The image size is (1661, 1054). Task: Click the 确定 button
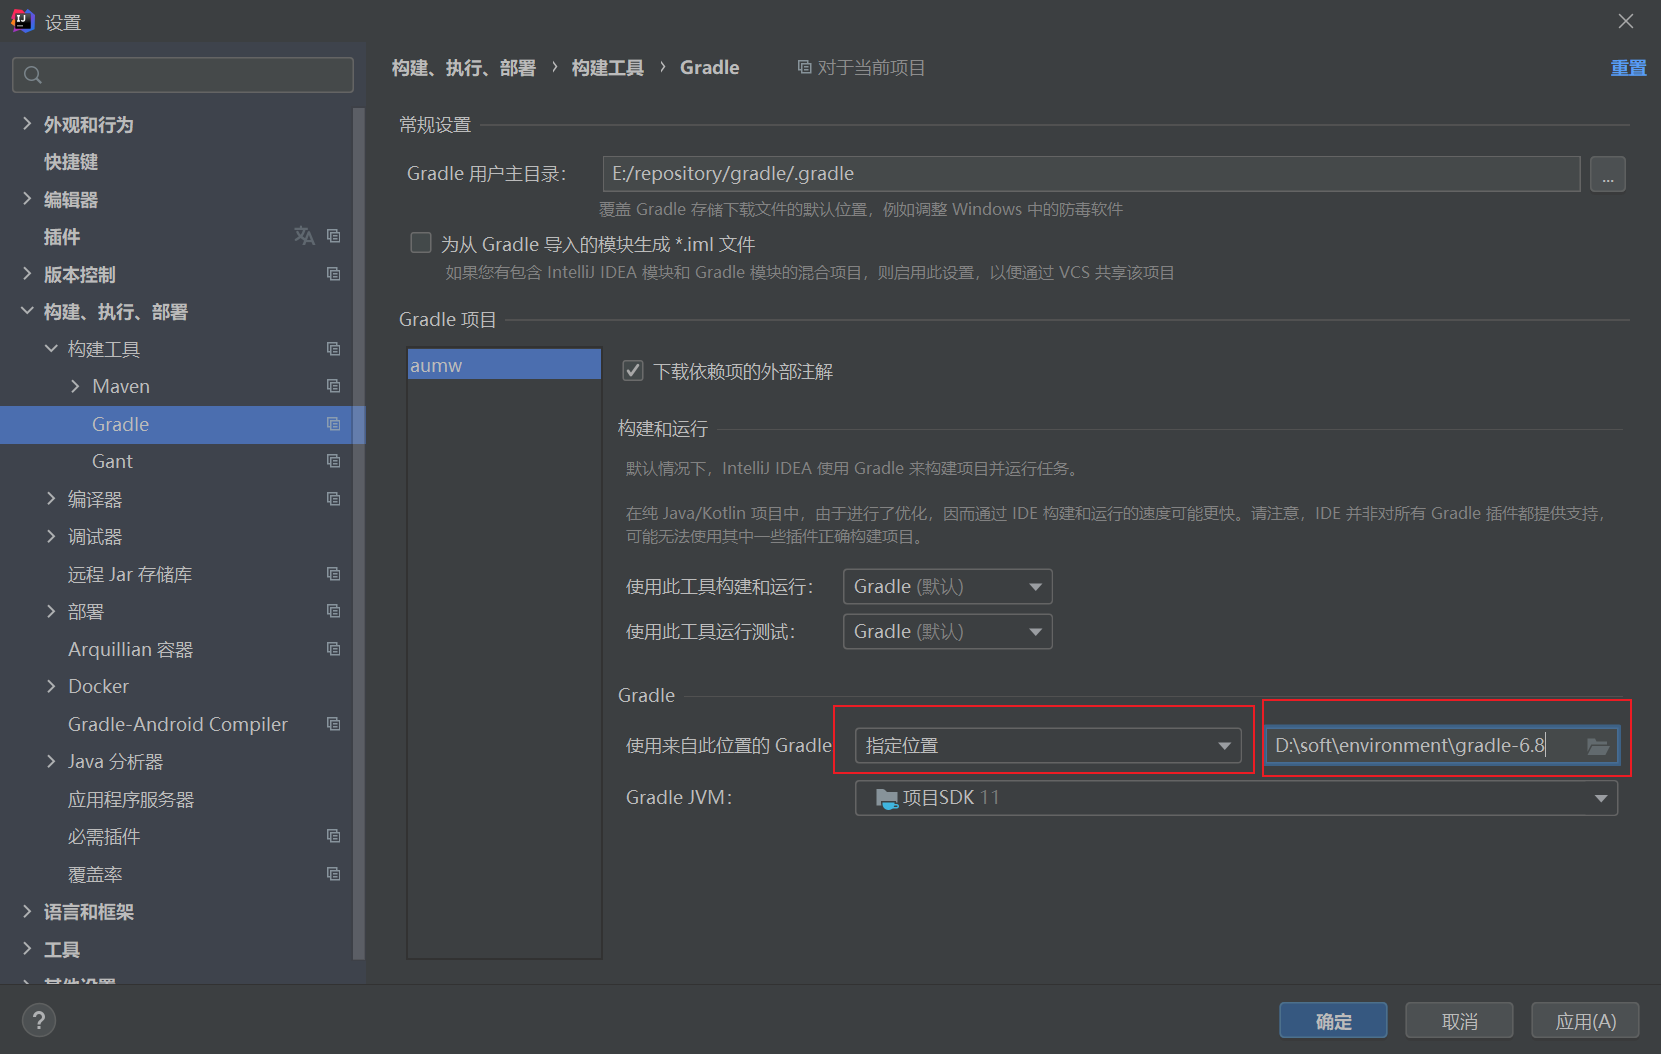click(1333, 1021)
